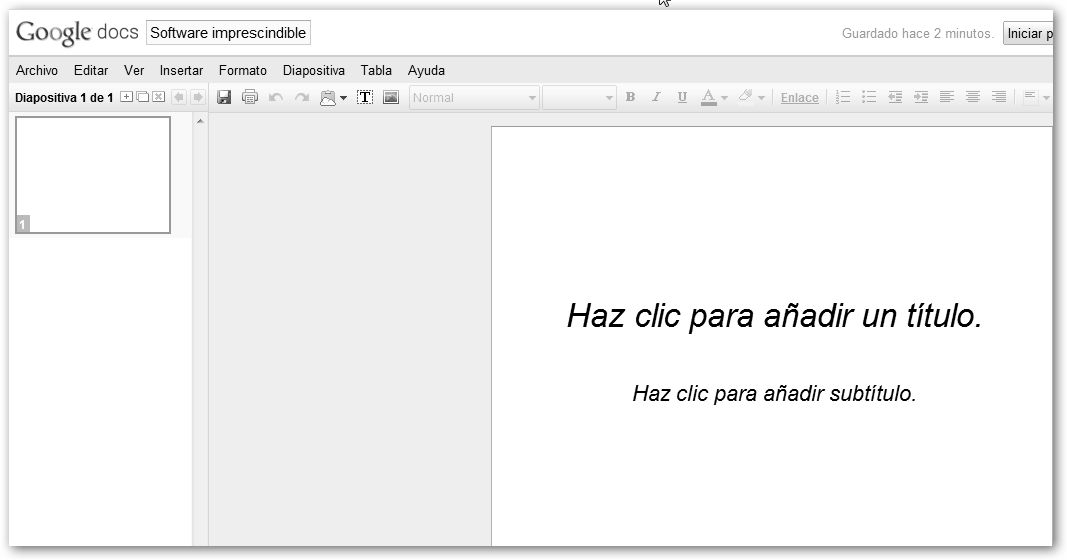Open the empty font size dropdown
The image size is (1067, 560).
tap(579, 98)
